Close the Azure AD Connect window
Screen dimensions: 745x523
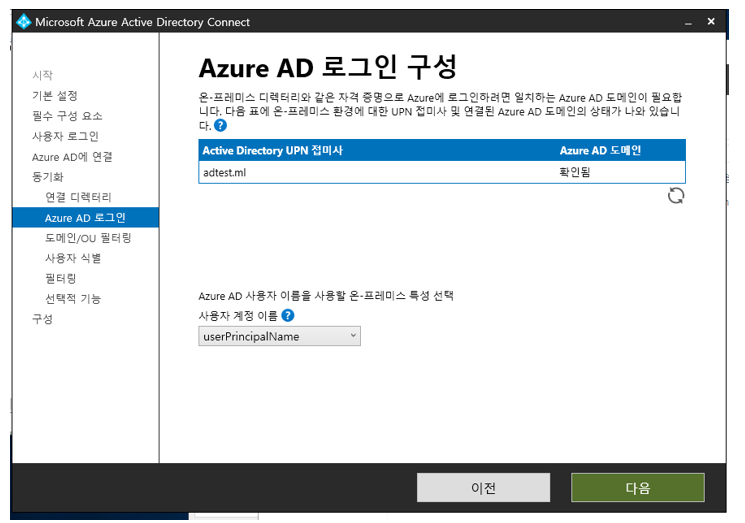pos(711,21)
